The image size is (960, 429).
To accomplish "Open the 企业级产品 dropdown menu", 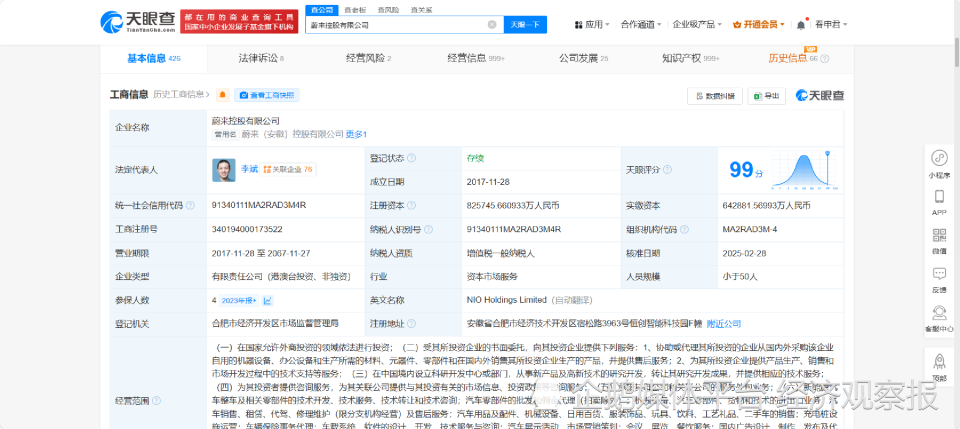I will [x=697, y=24].
